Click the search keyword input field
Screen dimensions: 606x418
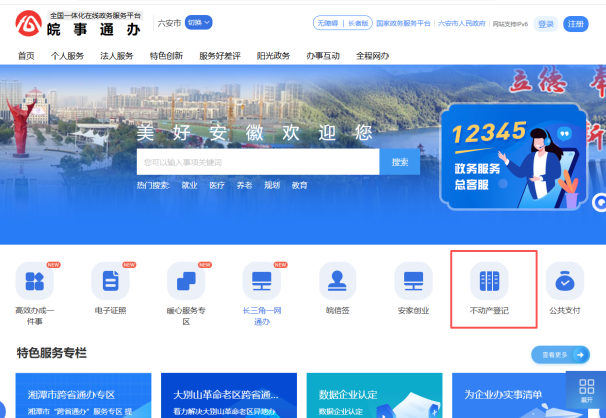257,162
